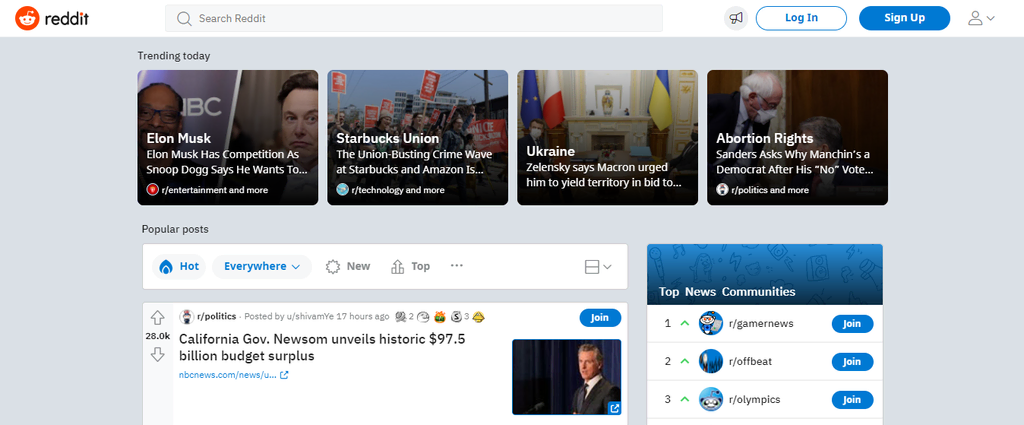Open user u/shivamYe profile link
The height and width of the screenshot is (425, 1024).
point(309,317)
